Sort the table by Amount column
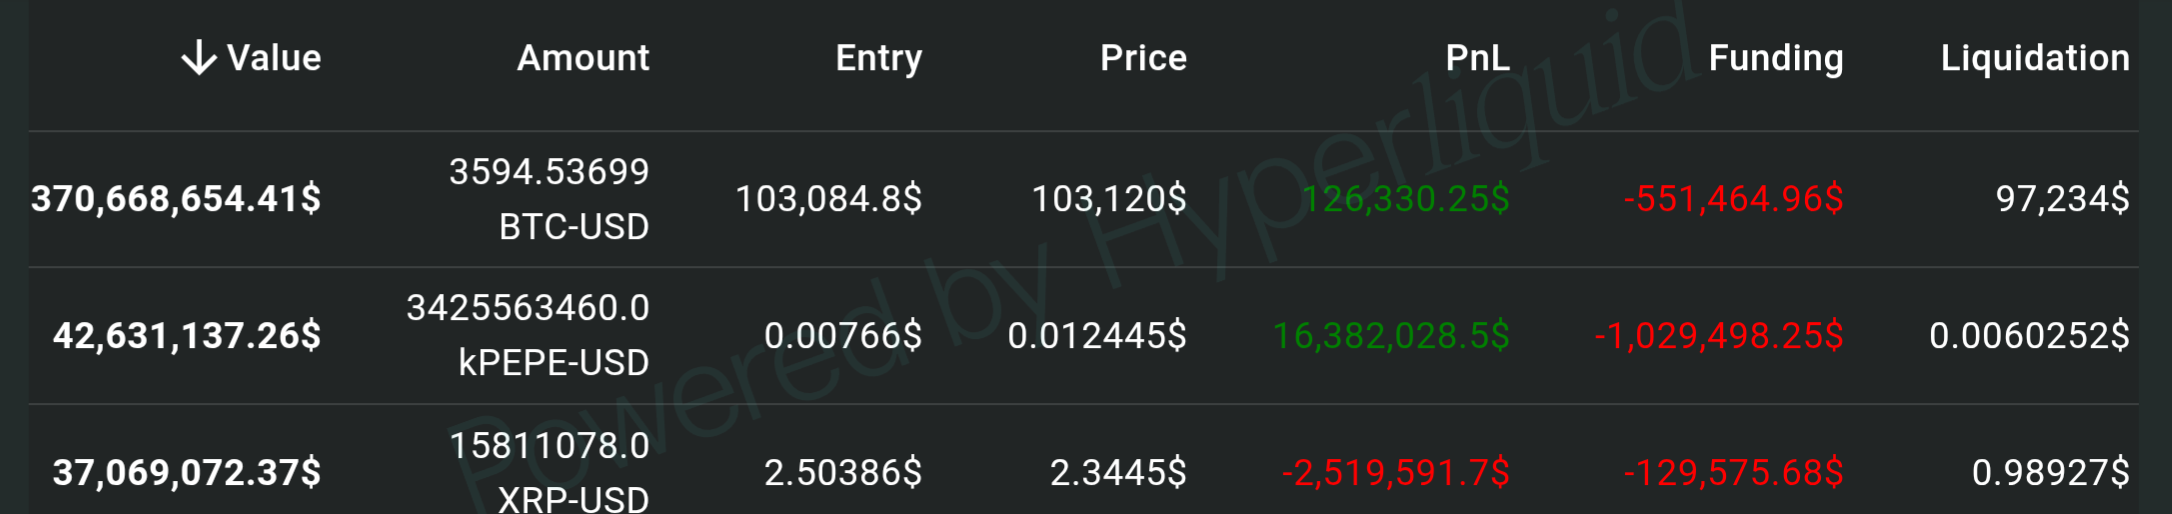The height and width of the screenshot is (514, 2172). (583, 58)
